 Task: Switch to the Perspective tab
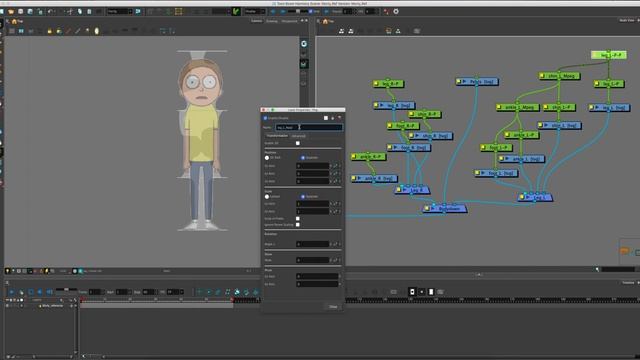coord(289,21)
